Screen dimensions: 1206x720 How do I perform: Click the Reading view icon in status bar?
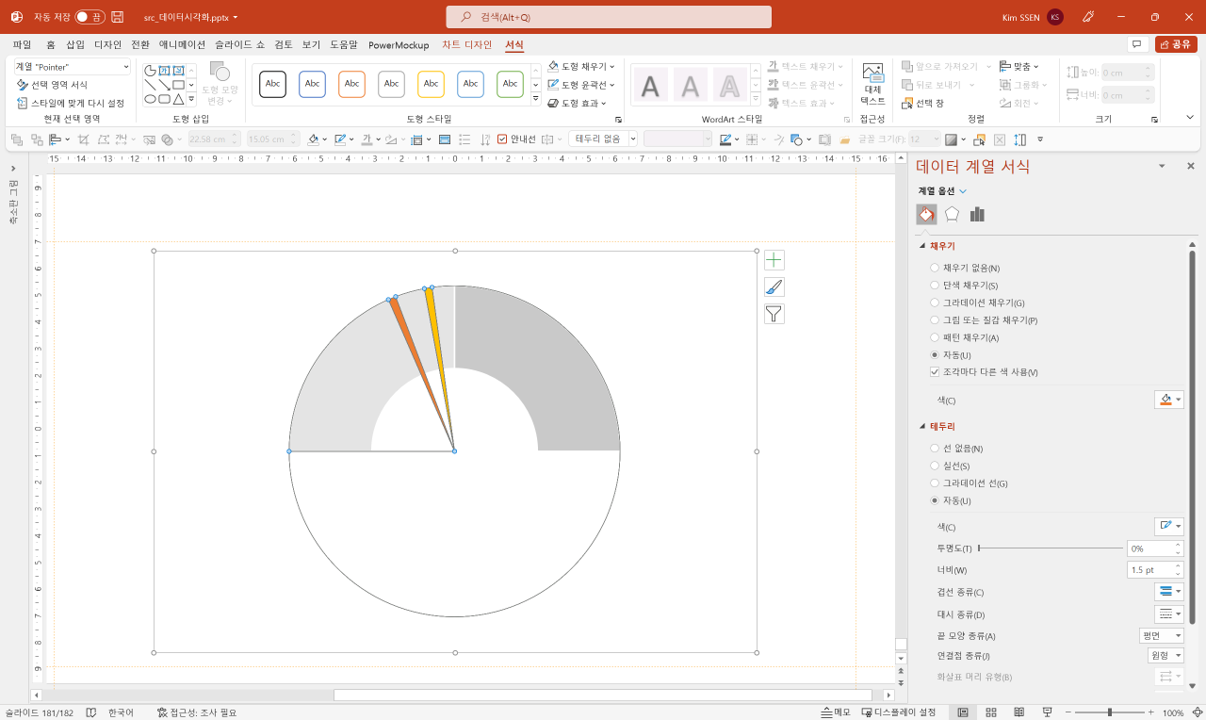(x=1019, y=712)
